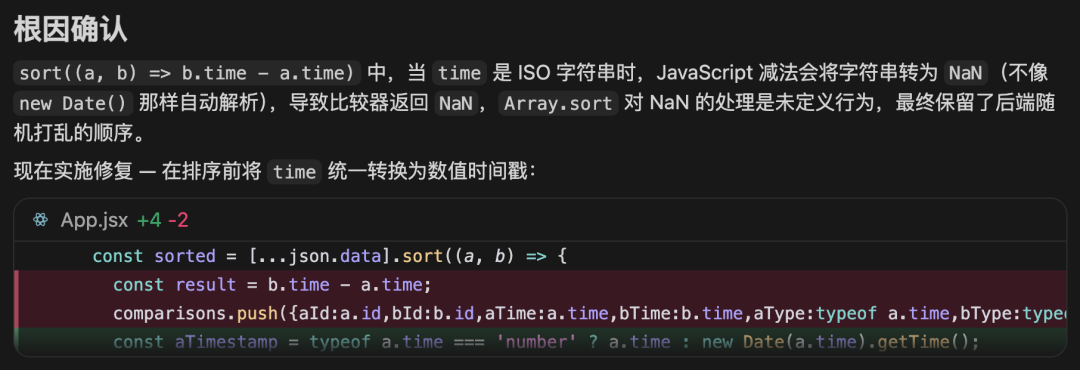This screenshot has height=370, width=1080.
Task: Click inline code sort((a, b) => b.time - a.time)
Action: tap(187, 72)
